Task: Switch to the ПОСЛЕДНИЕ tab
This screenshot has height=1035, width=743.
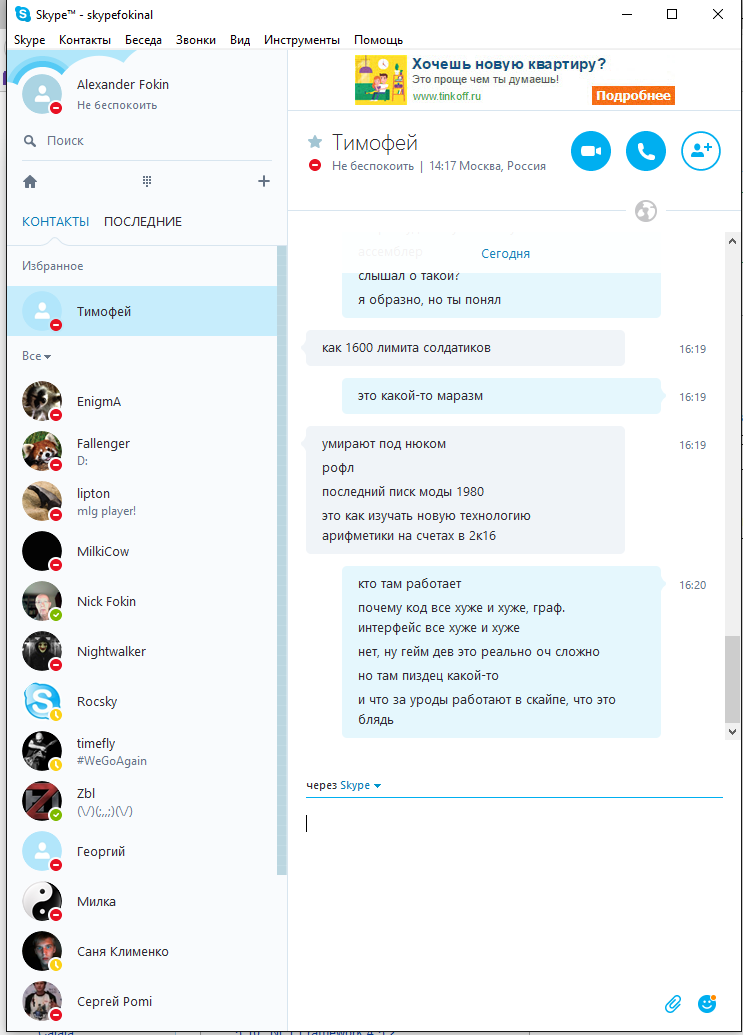Action: (x=143, y=222)
